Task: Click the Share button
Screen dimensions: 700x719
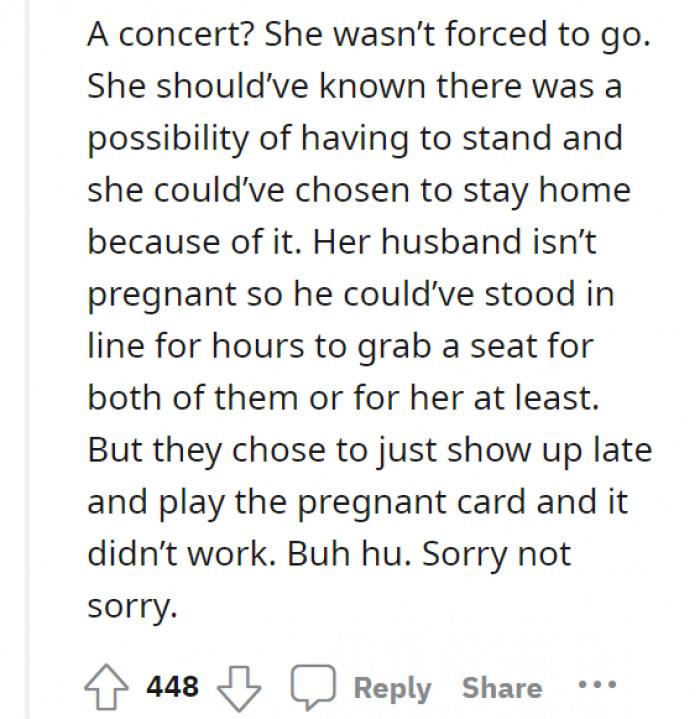Action: (x=501, y=688)
